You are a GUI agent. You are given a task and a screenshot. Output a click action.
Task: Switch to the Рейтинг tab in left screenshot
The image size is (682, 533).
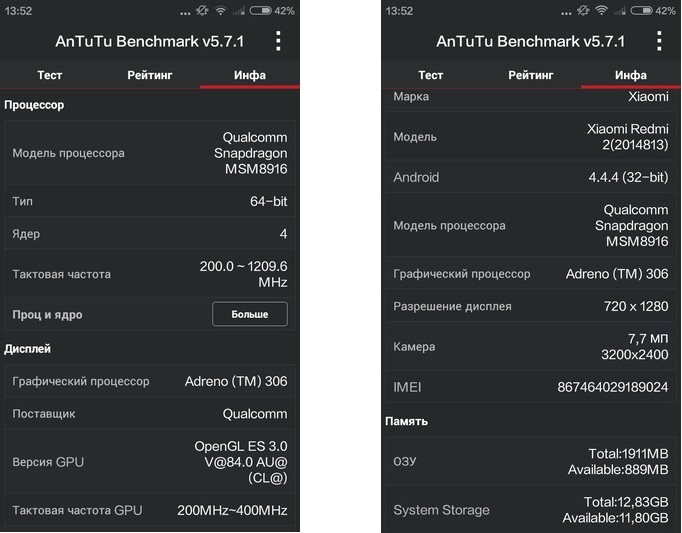[150, 75]
